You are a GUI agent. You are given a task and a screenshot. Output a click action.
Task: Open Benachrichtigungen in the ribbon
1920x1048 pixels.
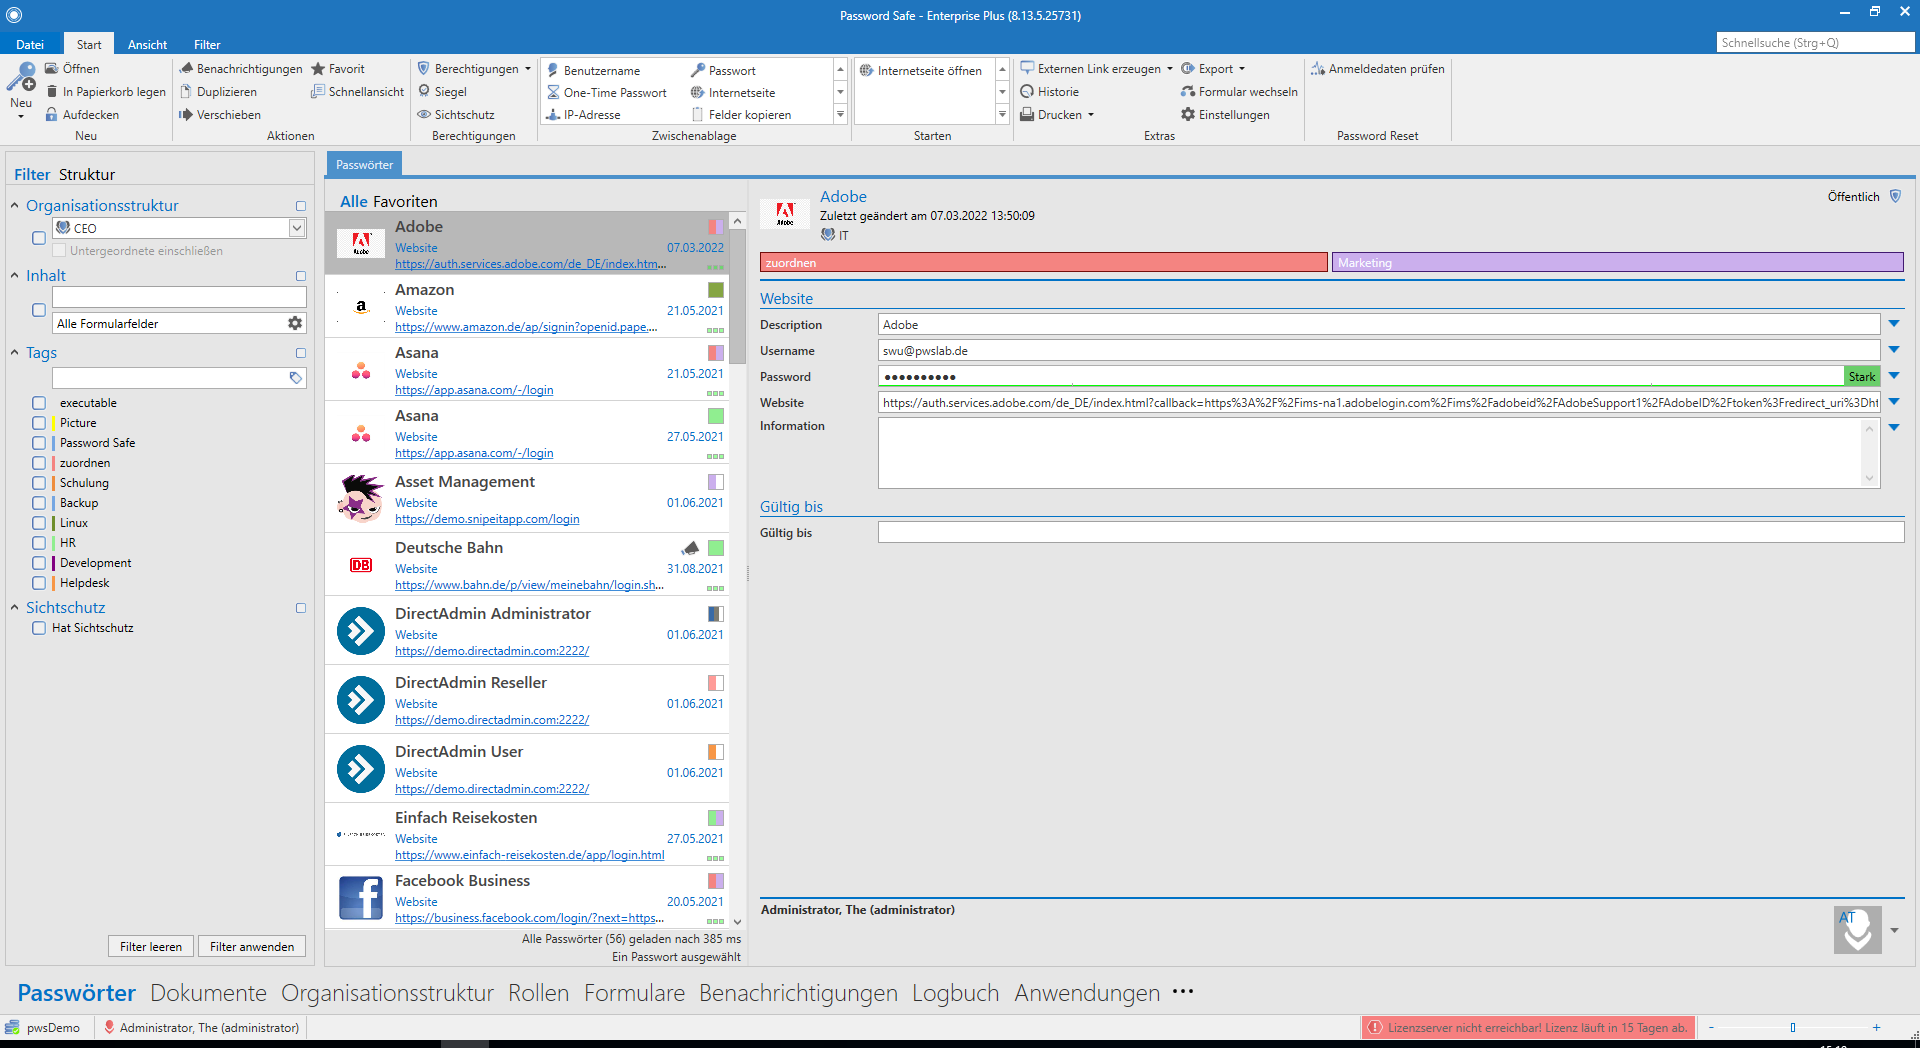240,69
